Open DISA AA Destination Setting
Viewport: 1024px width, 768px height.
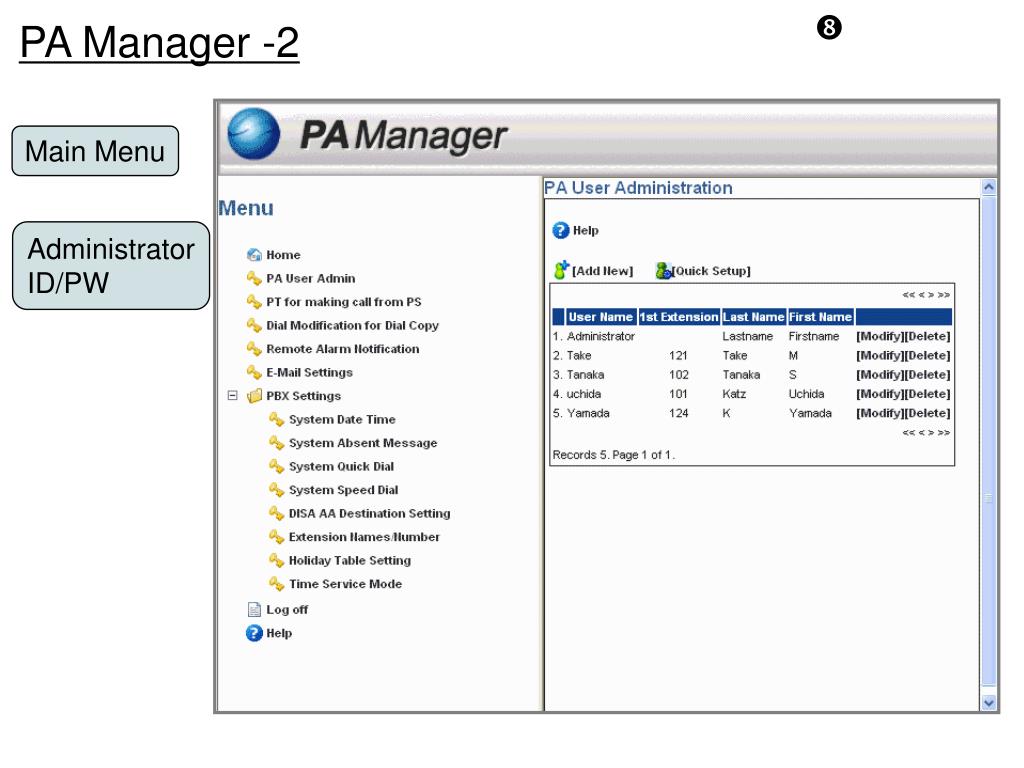coord(370,513)
